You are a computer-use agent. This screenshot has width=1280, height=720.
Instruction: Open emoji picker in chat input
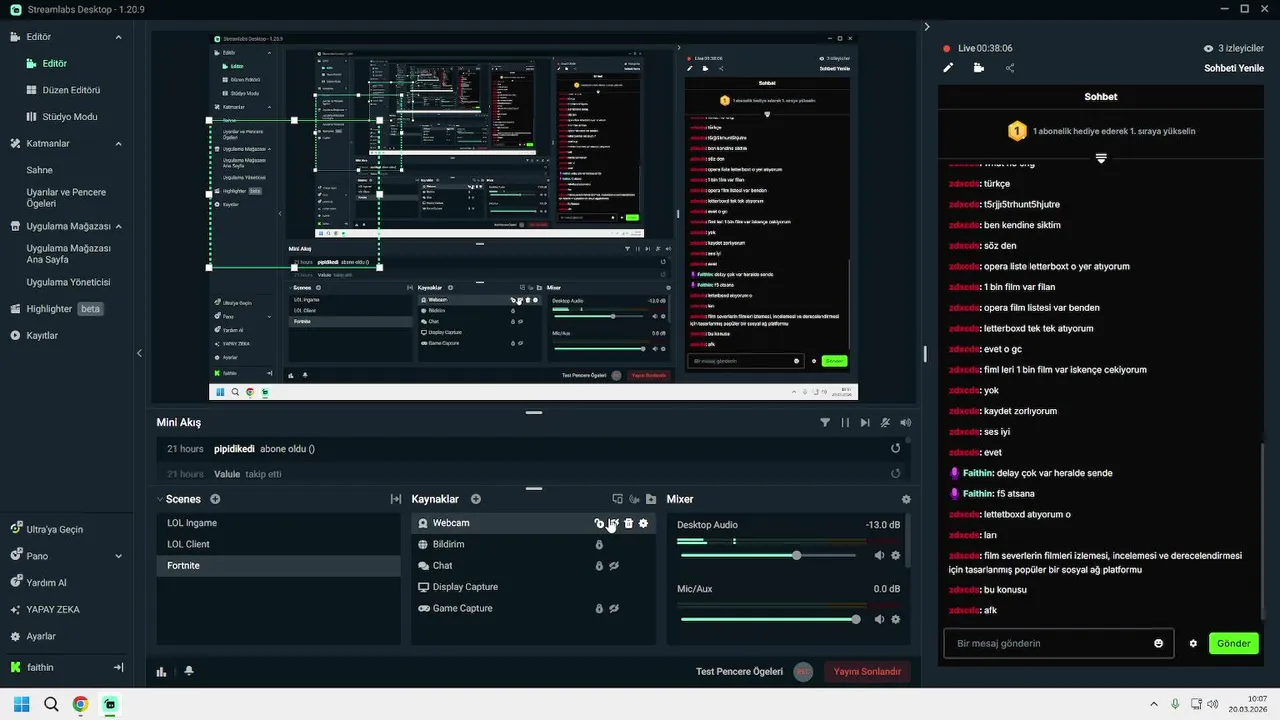(x=1159, y=644)
